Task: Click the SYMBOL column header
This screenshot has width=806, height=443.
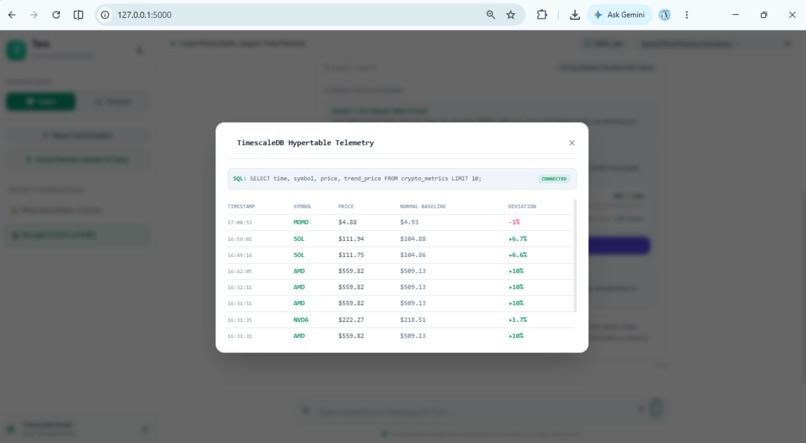Action: point(302,206)
